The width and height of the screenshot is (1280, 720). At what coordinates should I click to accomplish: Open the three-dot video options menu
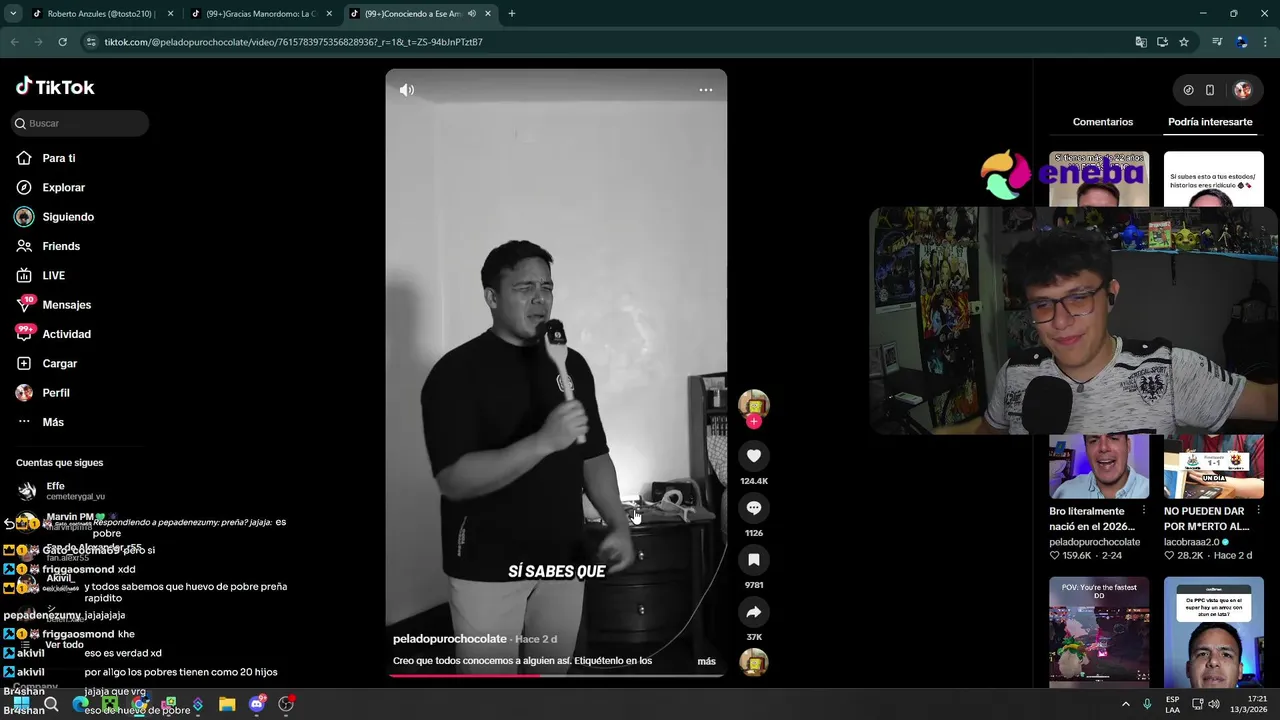(x=706, y=90)
